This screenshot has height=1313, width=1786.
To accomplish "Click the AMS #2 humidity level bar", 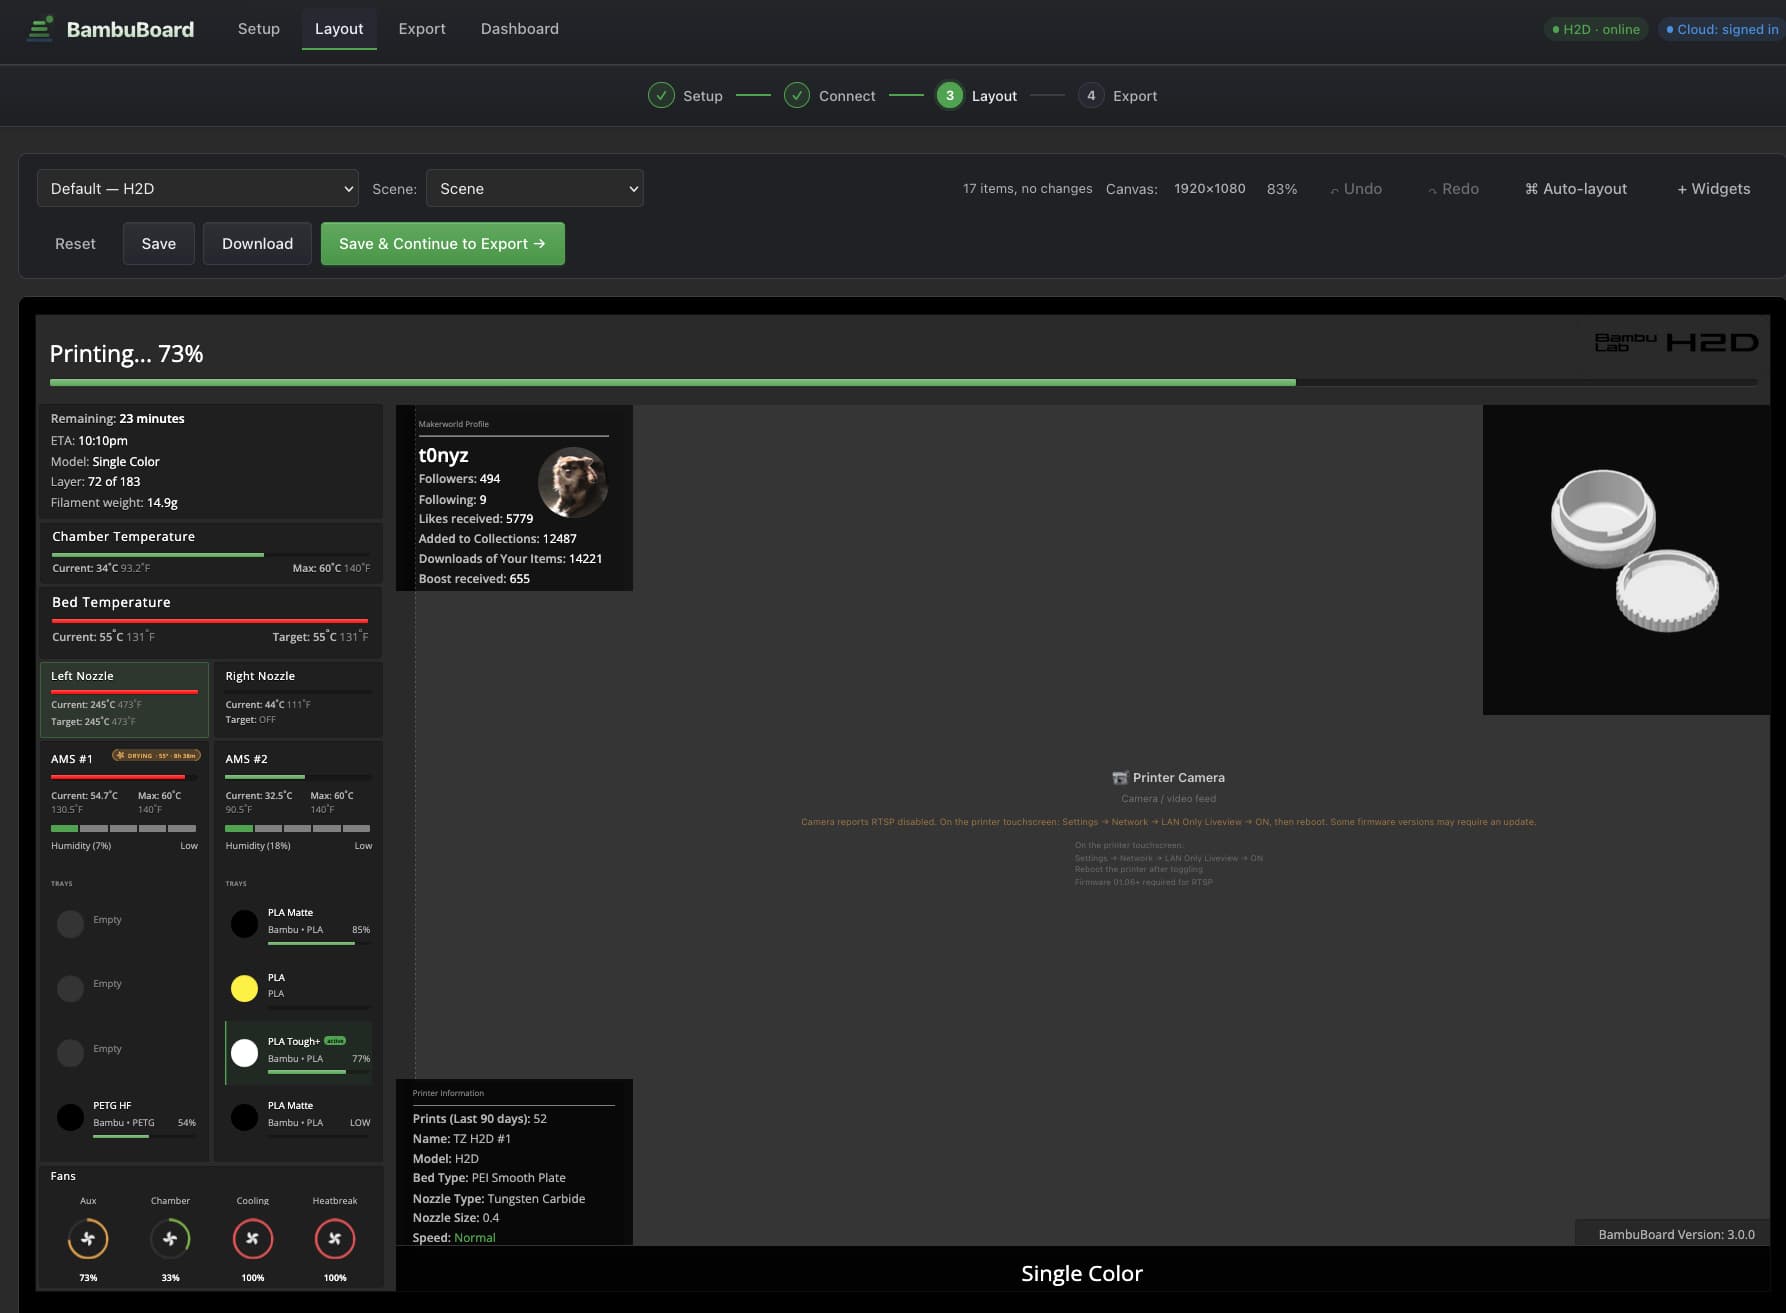I will tap(297, 829).
